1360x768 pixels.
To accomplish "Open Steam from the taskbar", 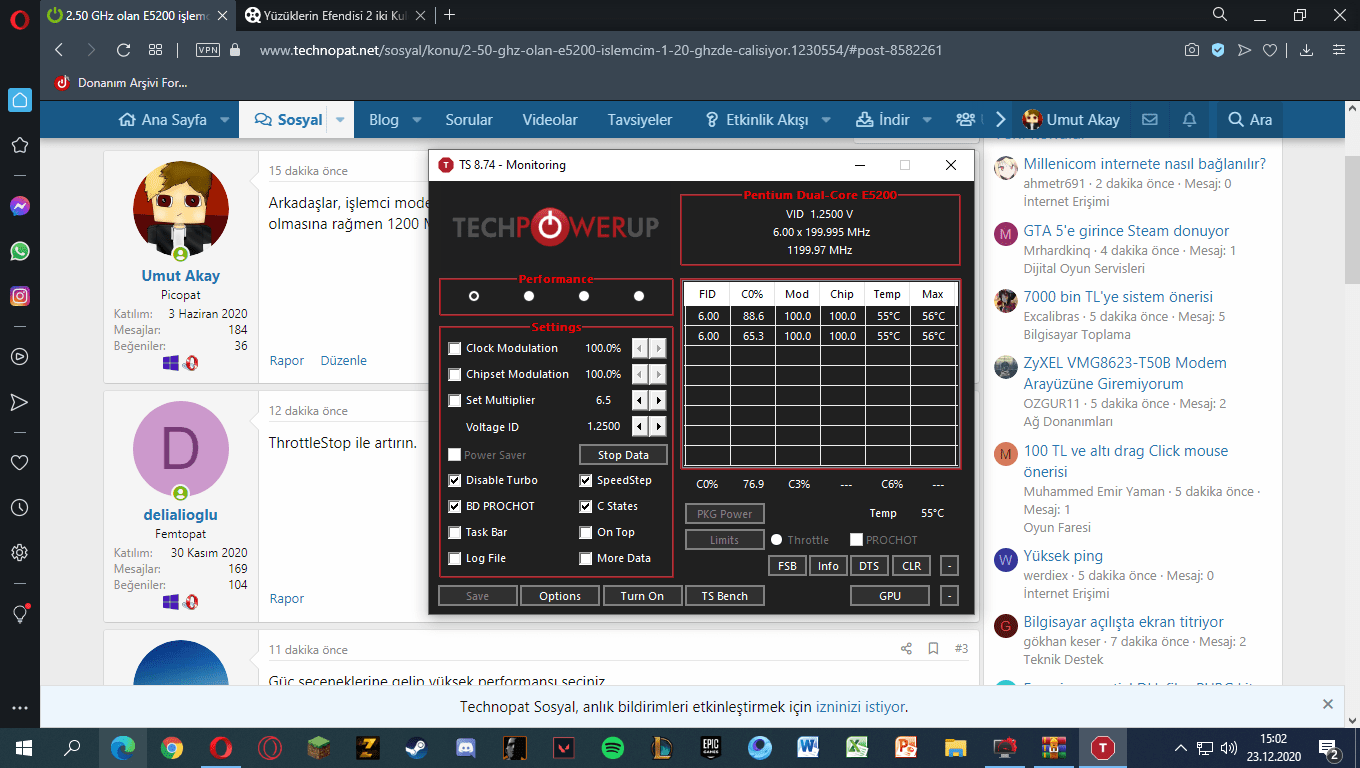I will (x=414, y=747).
